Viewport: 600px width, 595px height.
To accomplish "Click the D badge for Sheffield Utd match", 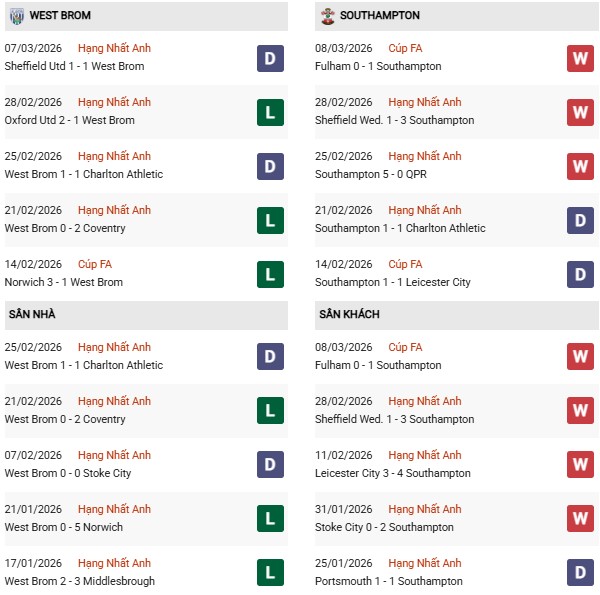I will click(x=270, y=58).
